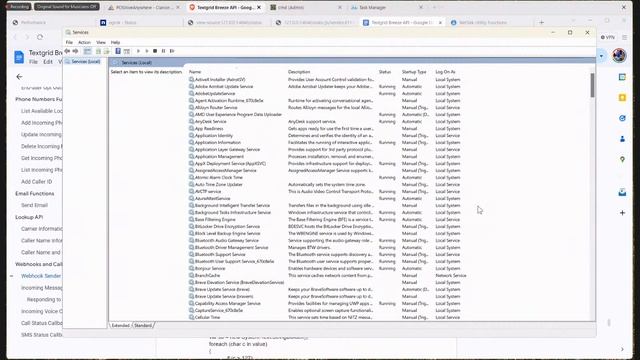The image size is (640, 360).
Task: Switch to the Standard tab
Action: click(143, 325)
